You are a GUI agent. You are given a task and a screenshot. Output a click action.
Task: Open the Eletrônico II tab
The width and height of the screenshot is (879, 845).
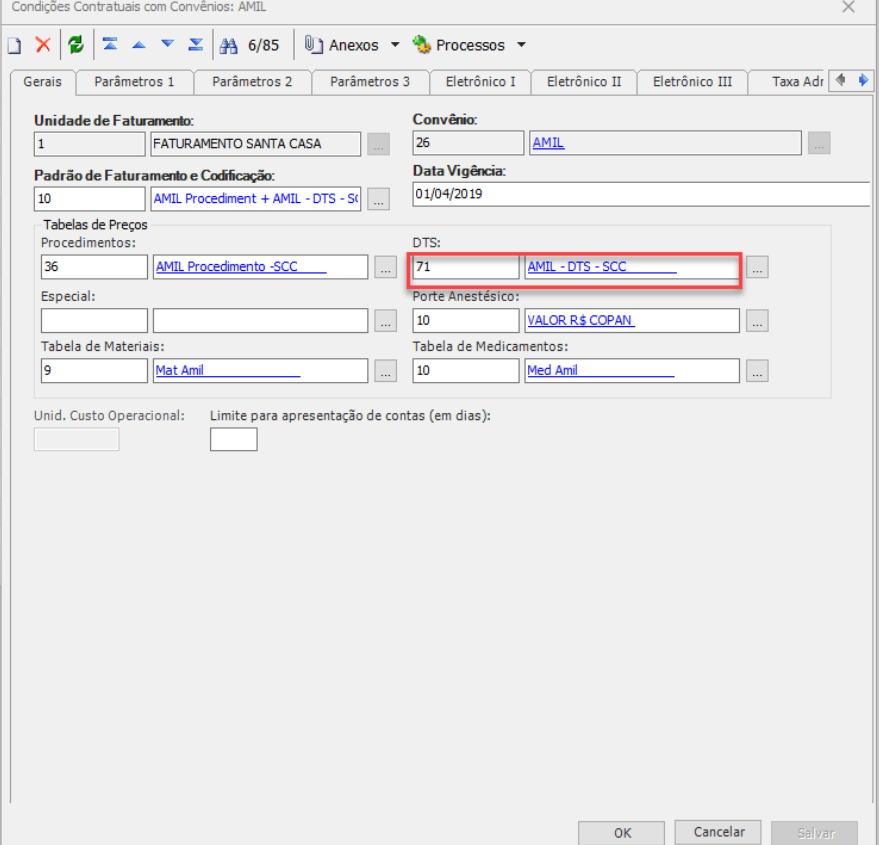584,82
